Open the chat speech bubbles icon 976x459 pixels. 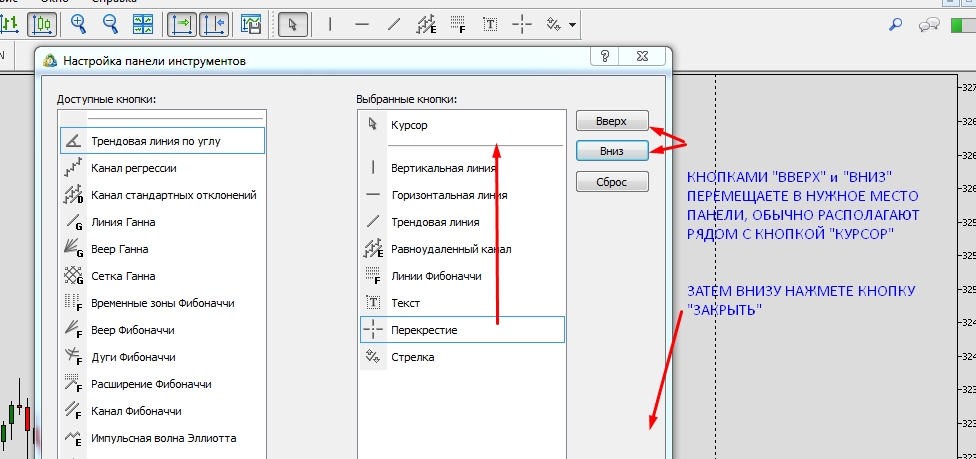click(929, 25)
